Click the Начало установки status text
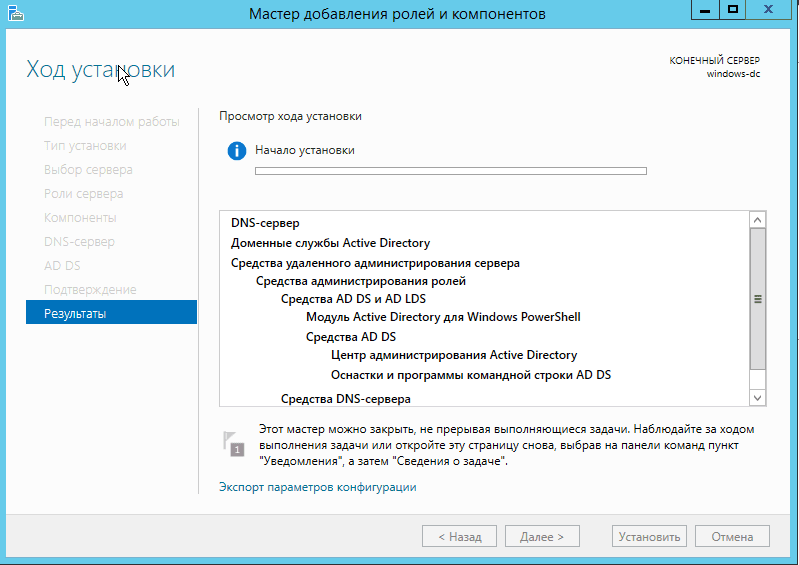Image resolution: width=799 pixels, height=565 pixels. click(x=305, y=150)
